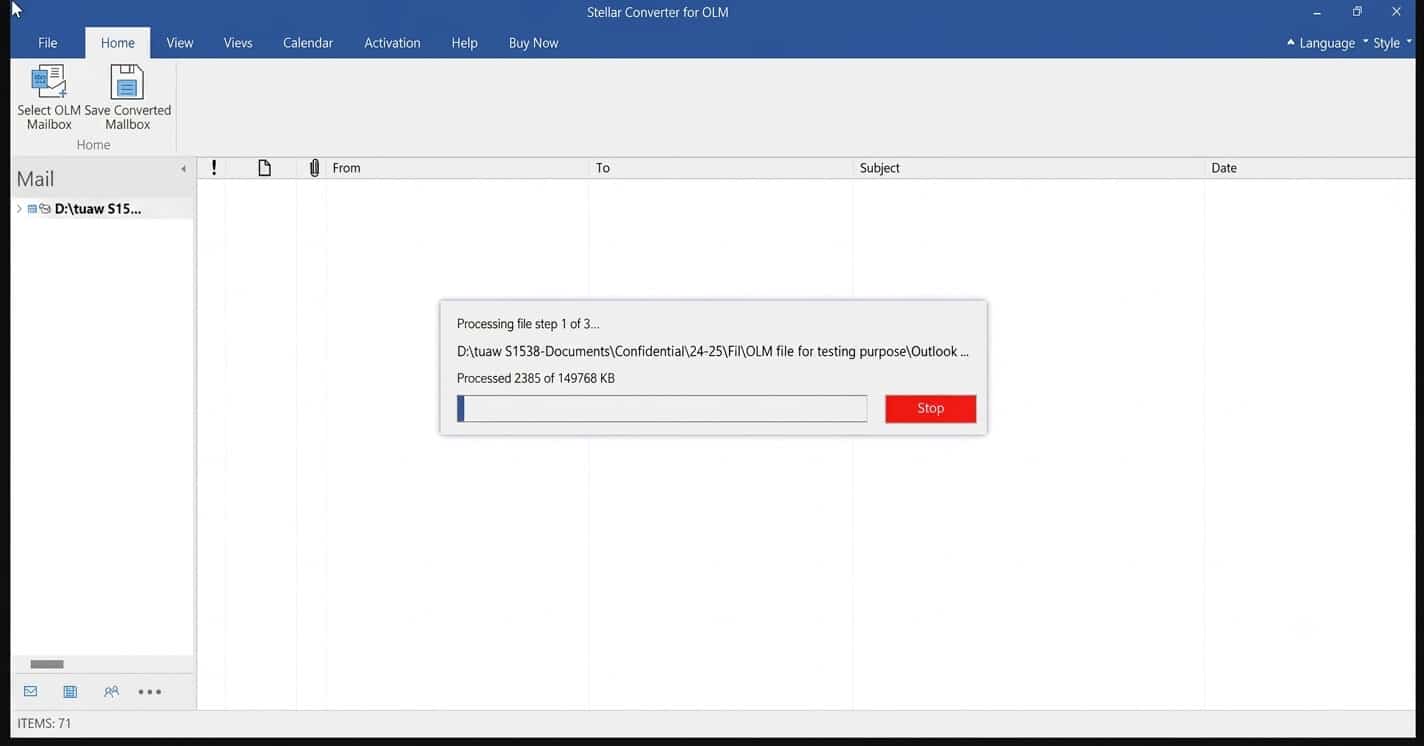Viewport: 1424px width, 746px height.
Task: Click the 'Processing file step 1 of 3...' text
Action: click(x=528, y=324)
